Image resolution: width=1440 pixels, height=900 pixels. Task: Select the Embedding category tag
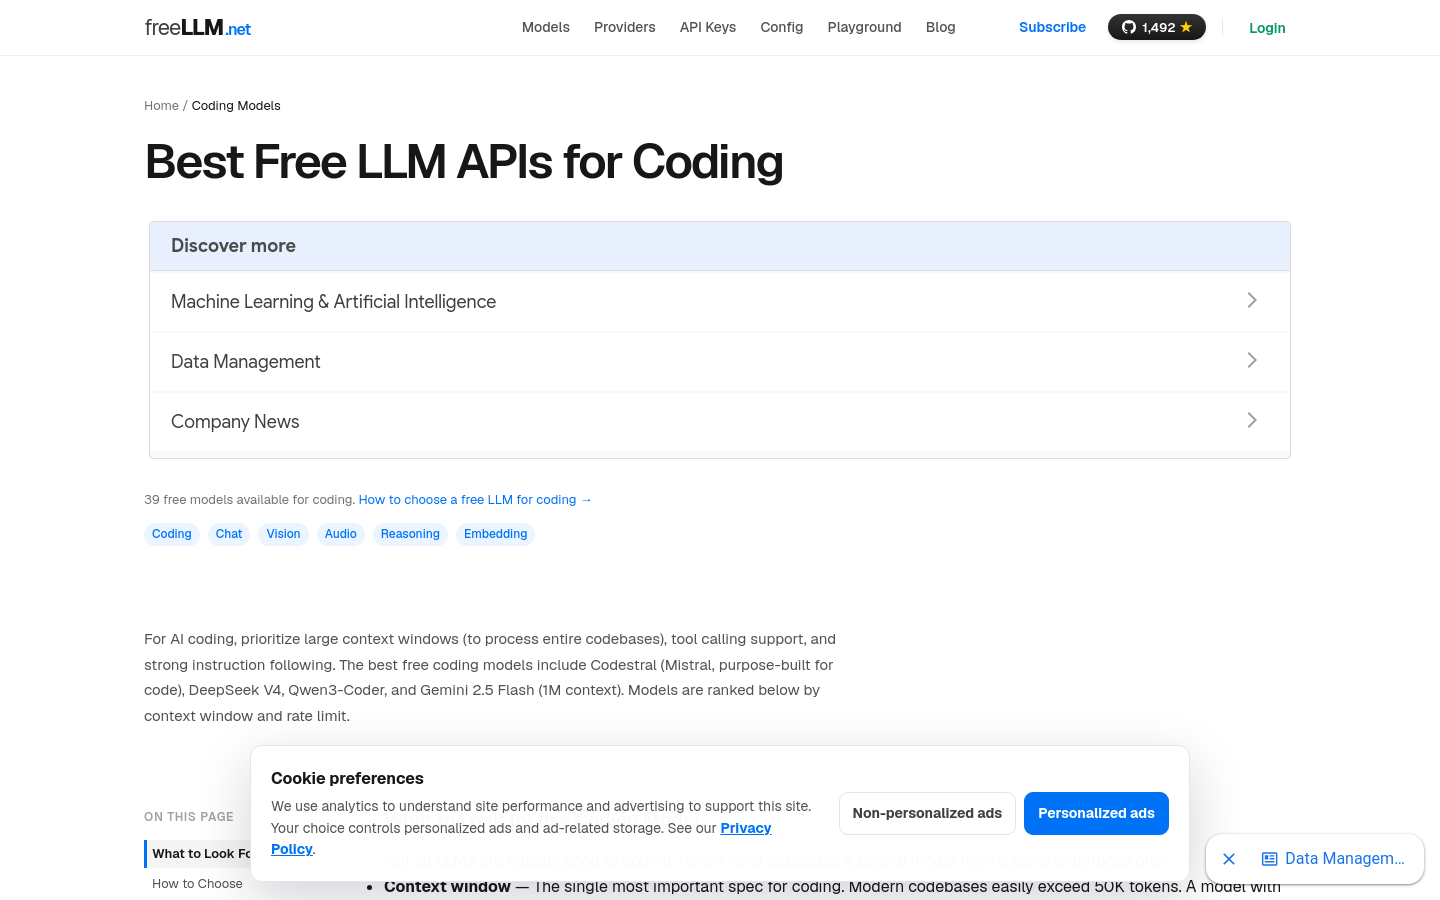pyautogui.click(x=495, y=534)
